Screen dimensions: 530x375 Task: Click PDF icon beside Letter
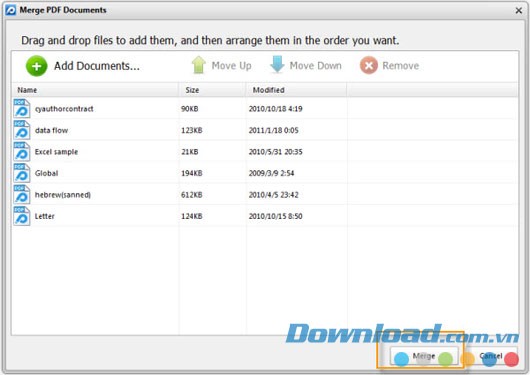coord(22,216)
